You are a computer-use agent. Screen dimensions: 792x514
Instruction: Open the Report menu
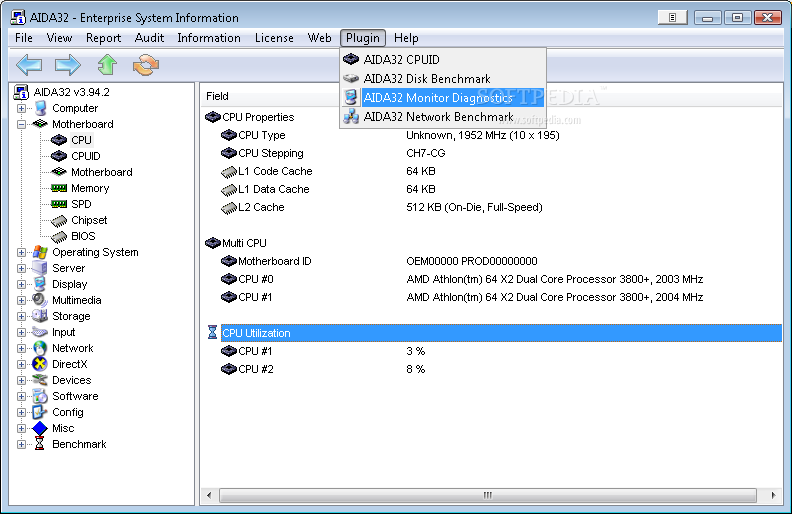tap(104, 38)
